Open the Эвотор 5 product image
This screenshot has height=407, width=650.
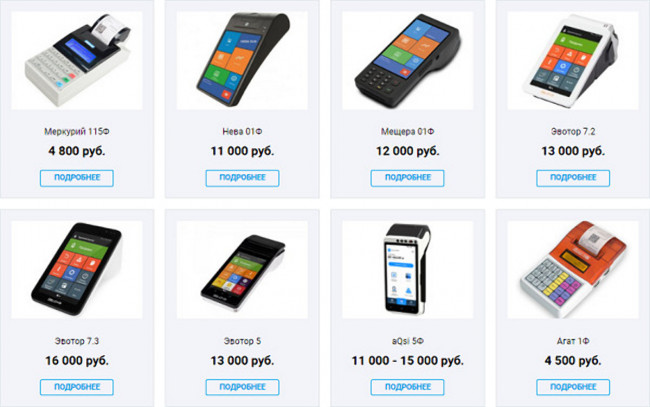point(242,270)
